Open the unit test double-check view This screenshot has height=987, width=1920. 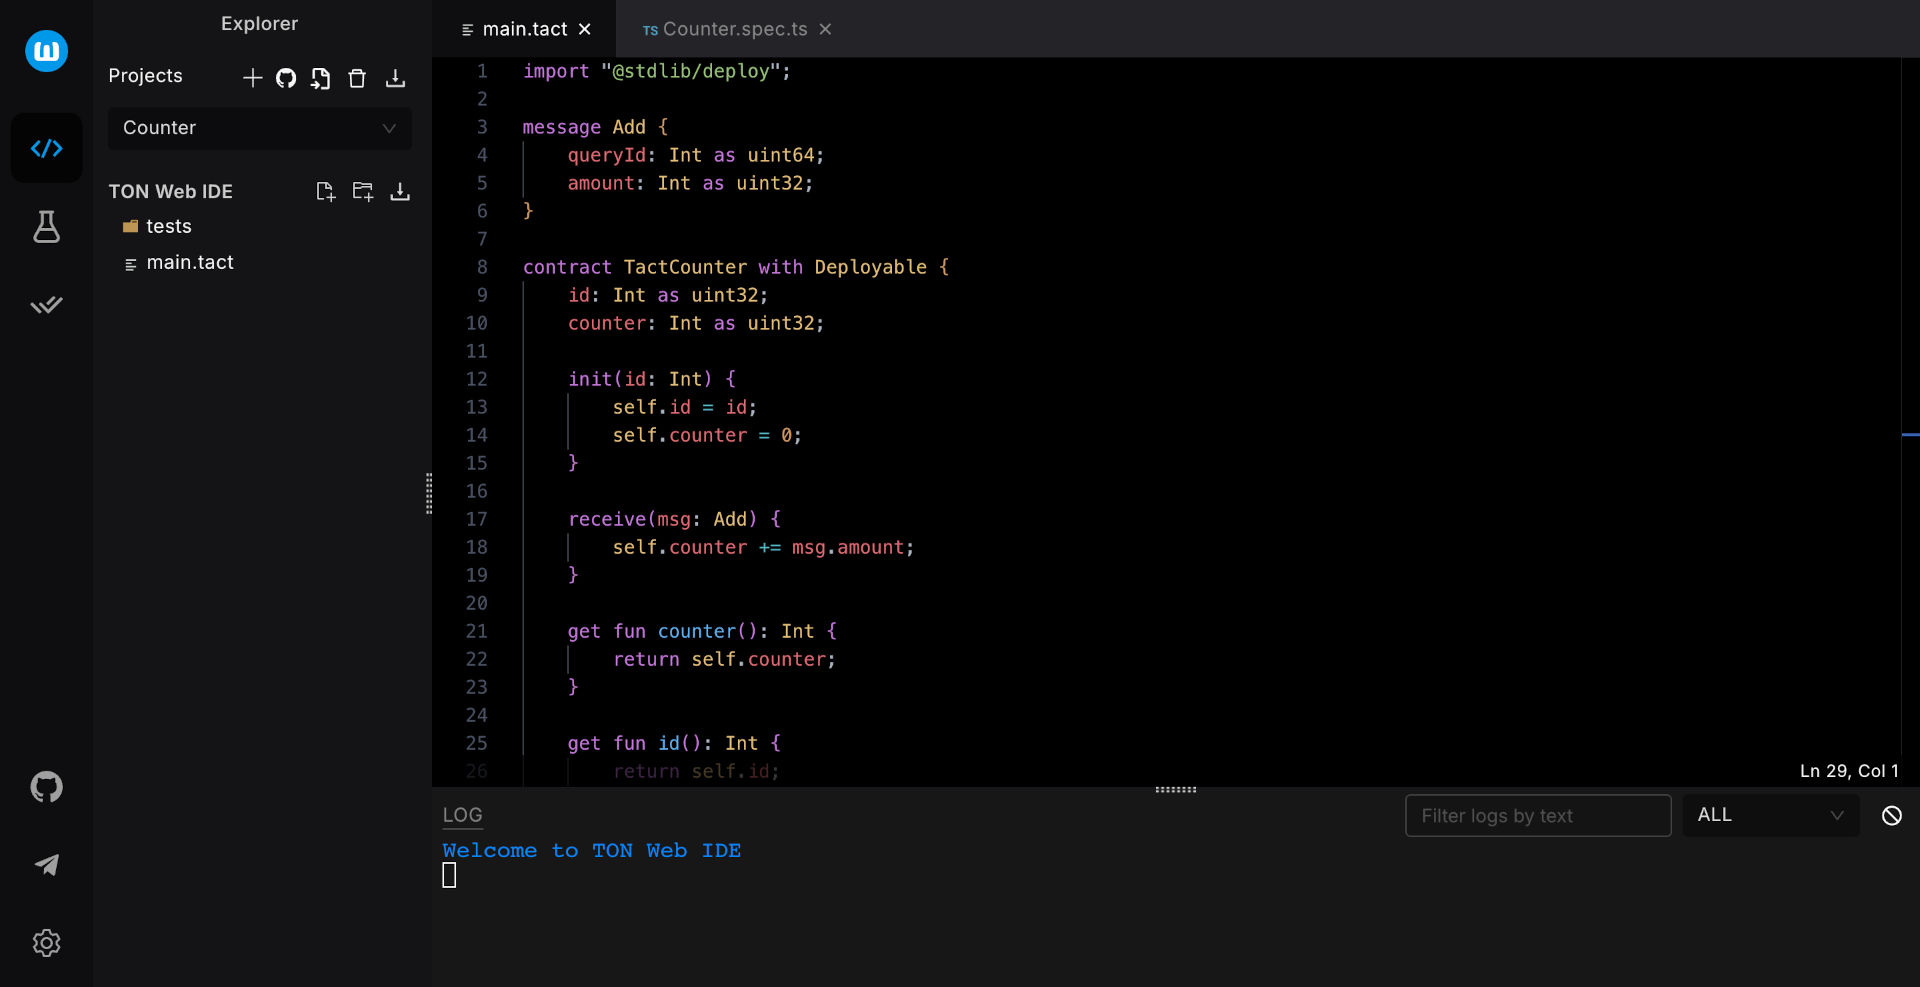(46, 305)
